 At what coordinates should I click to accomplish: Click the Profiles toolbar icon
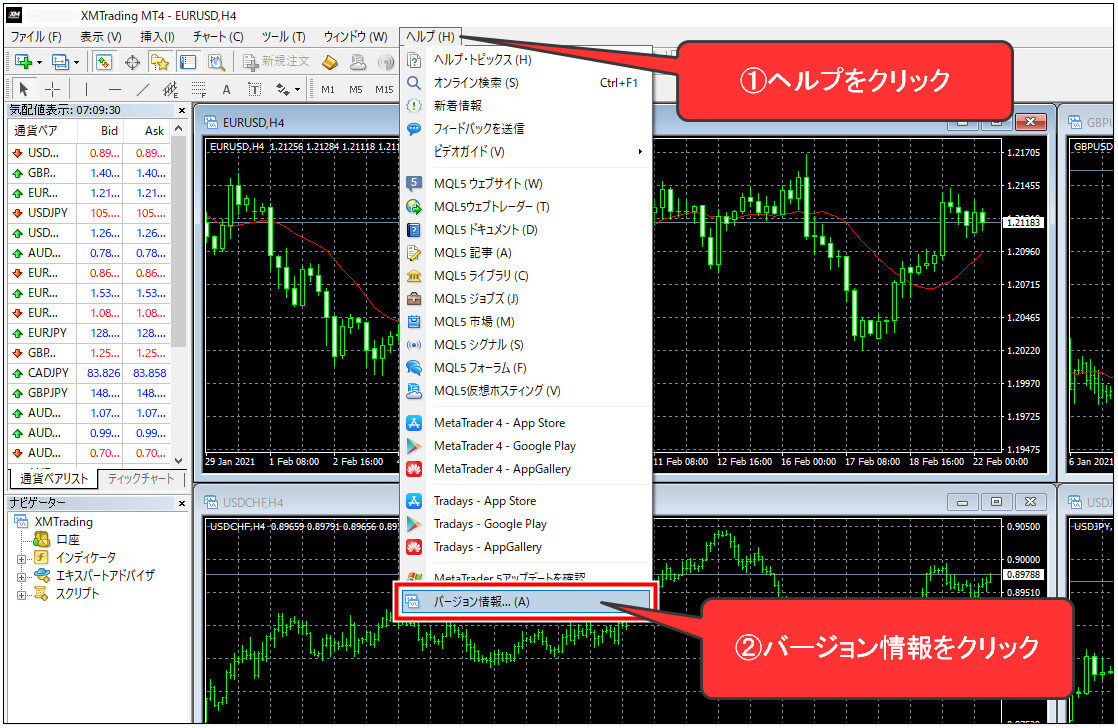61,62
